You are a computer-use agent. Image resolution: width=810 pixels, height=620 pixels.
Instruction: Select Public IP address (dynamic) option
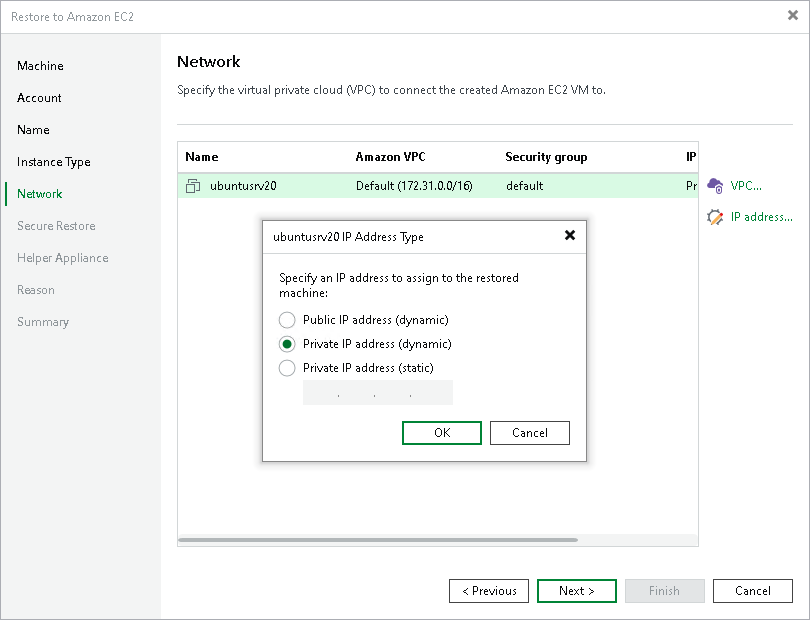(x=287, y=320)
